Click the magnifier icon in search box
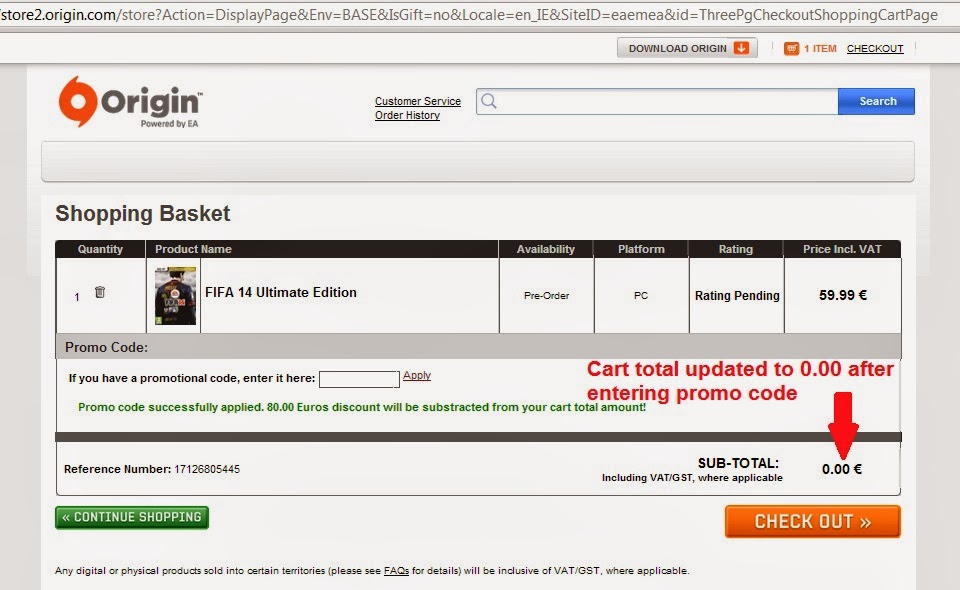 [489, 101]
